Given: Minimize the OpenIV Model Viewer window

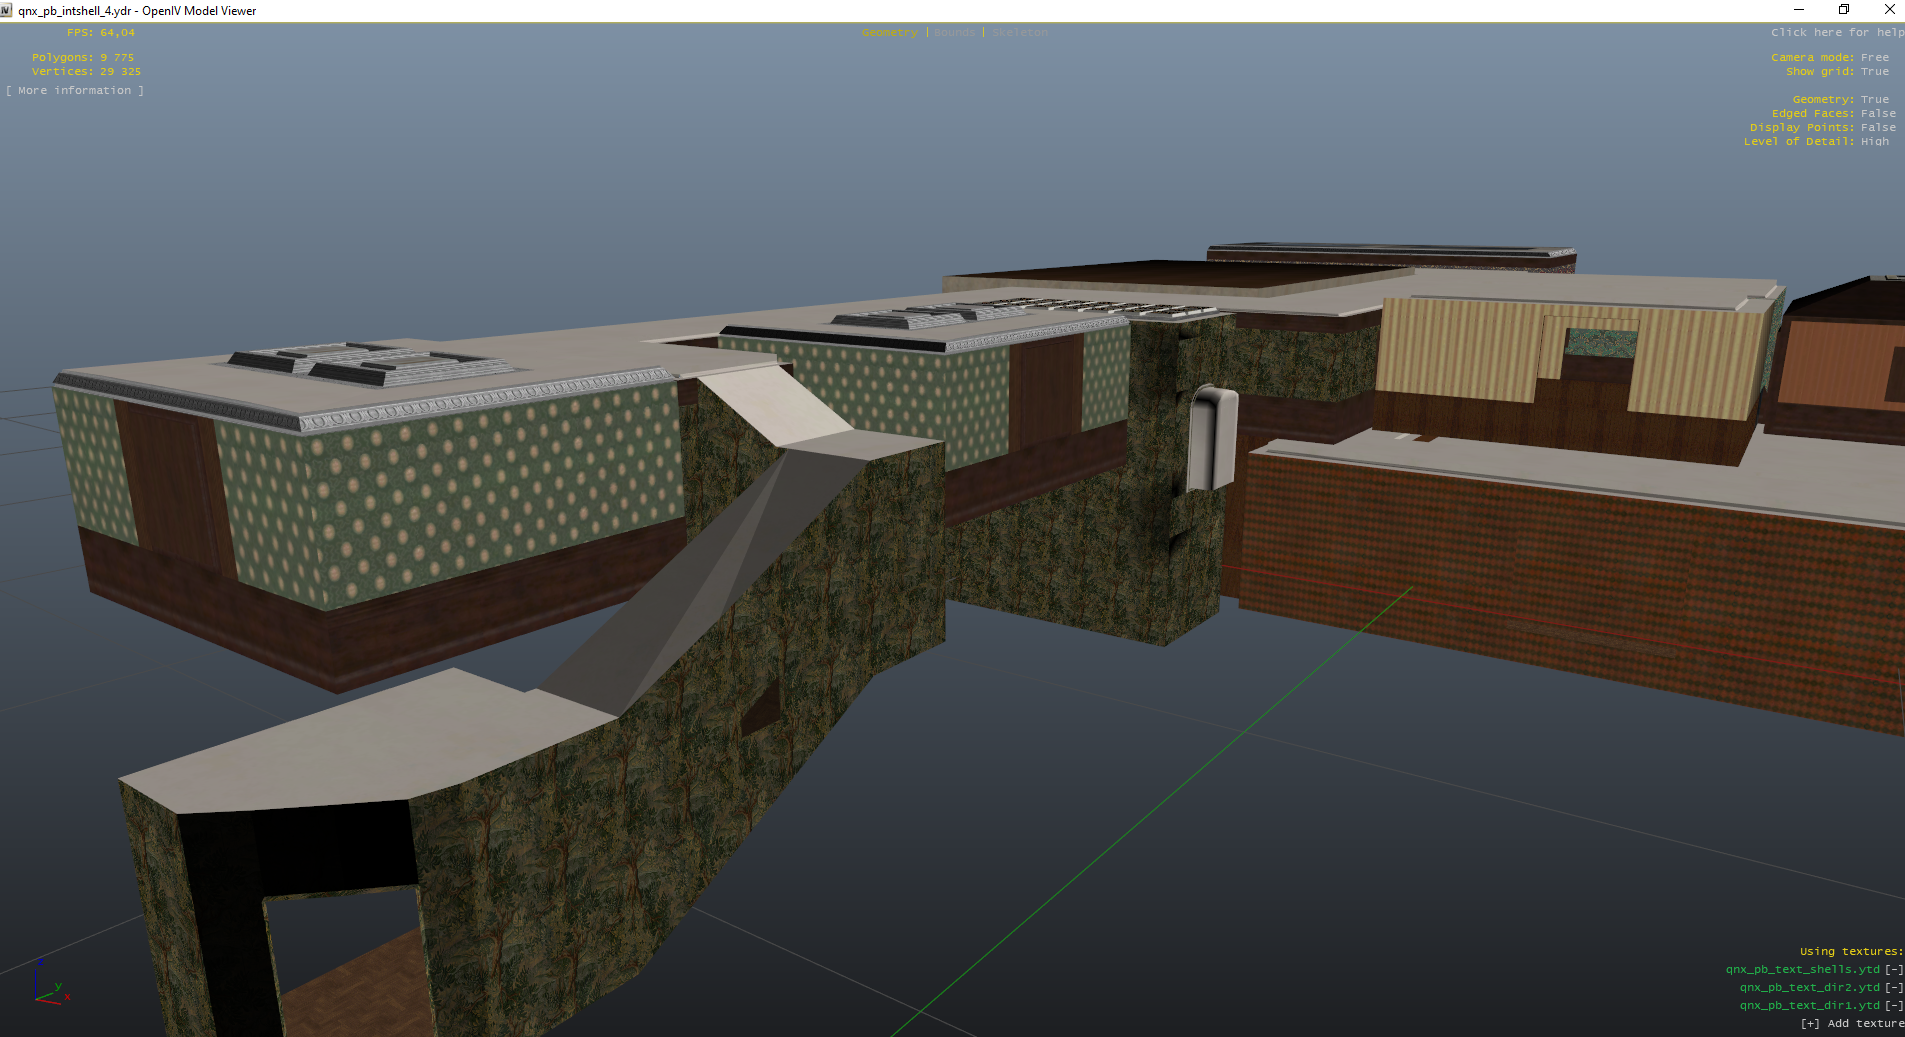Looking at the screenshot, I should tap(1798, 10).
